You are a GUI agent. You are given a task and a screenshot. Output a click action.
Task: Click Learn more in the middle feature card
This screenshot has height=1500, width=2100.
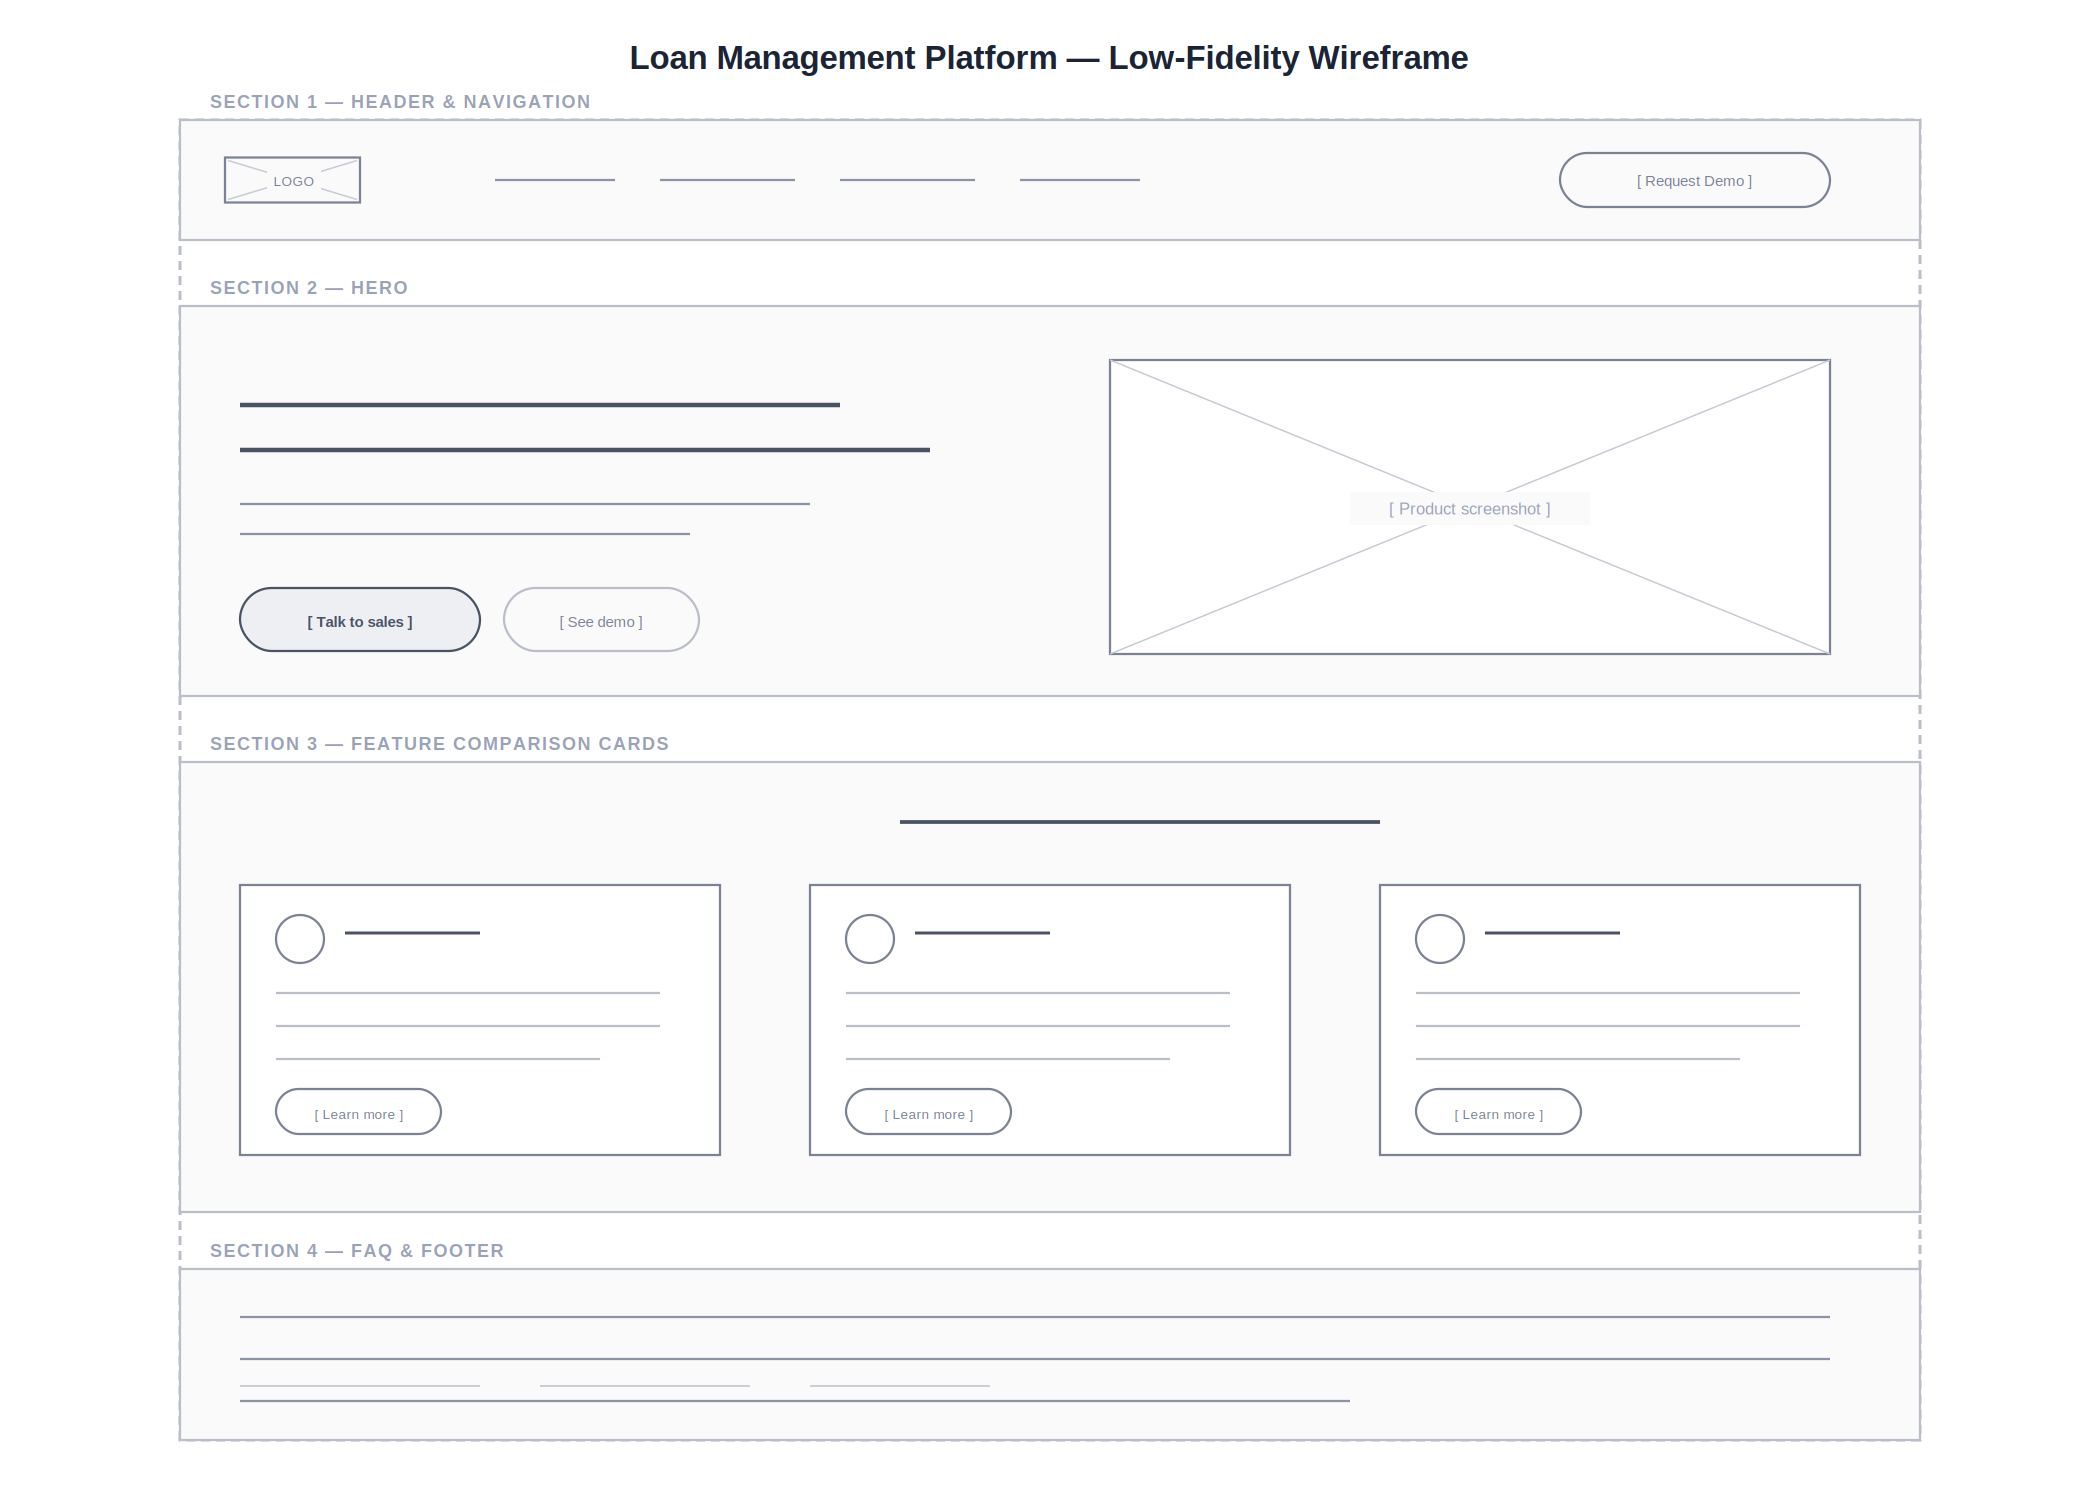click(928, 1112)
